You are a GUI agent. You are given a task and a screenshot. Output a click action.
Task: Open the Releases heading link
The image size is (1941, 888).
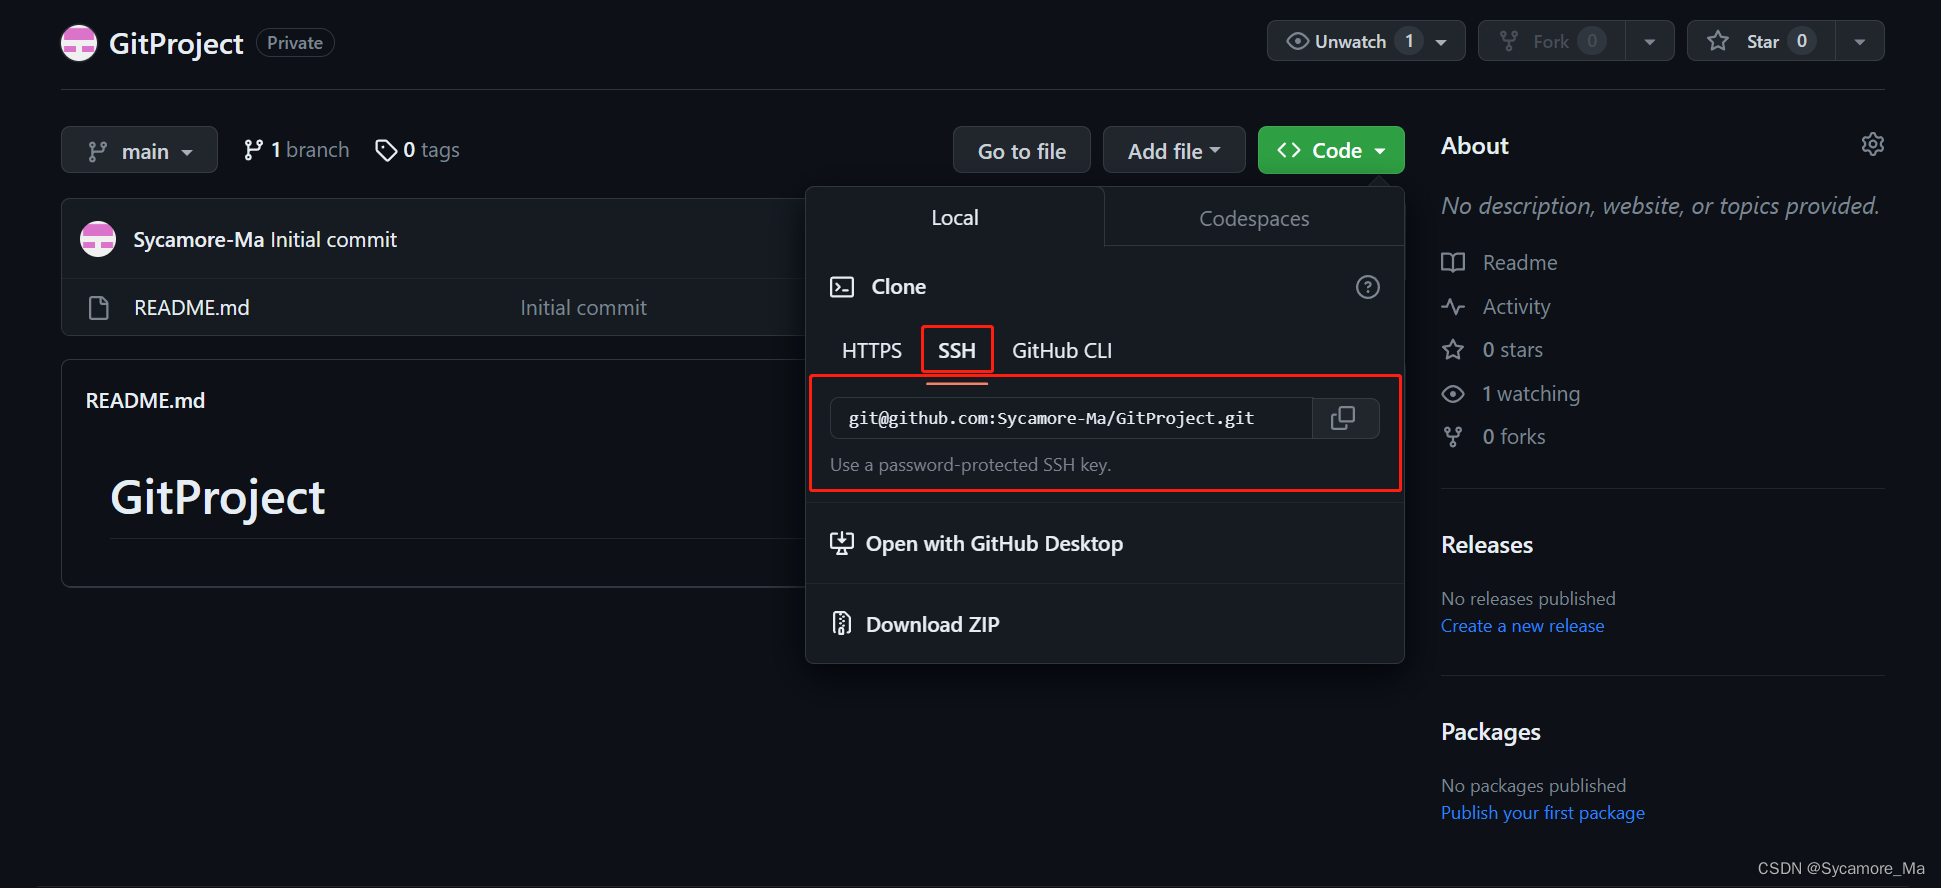pyautogui.click(x=1486, y=544)
